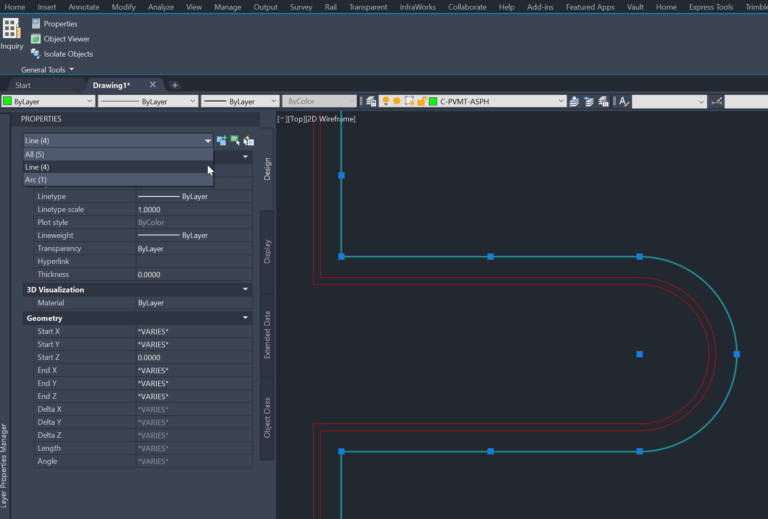Open the Express Tools ribbon tab

point(711,7)
